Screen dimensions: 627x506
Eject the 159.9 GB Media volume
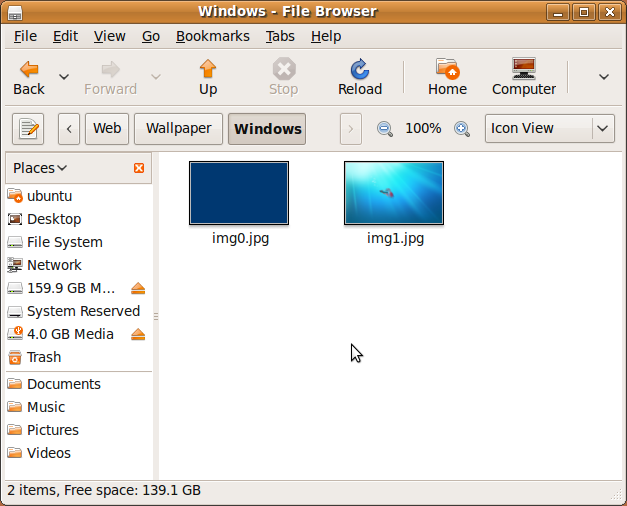[138, 289]
